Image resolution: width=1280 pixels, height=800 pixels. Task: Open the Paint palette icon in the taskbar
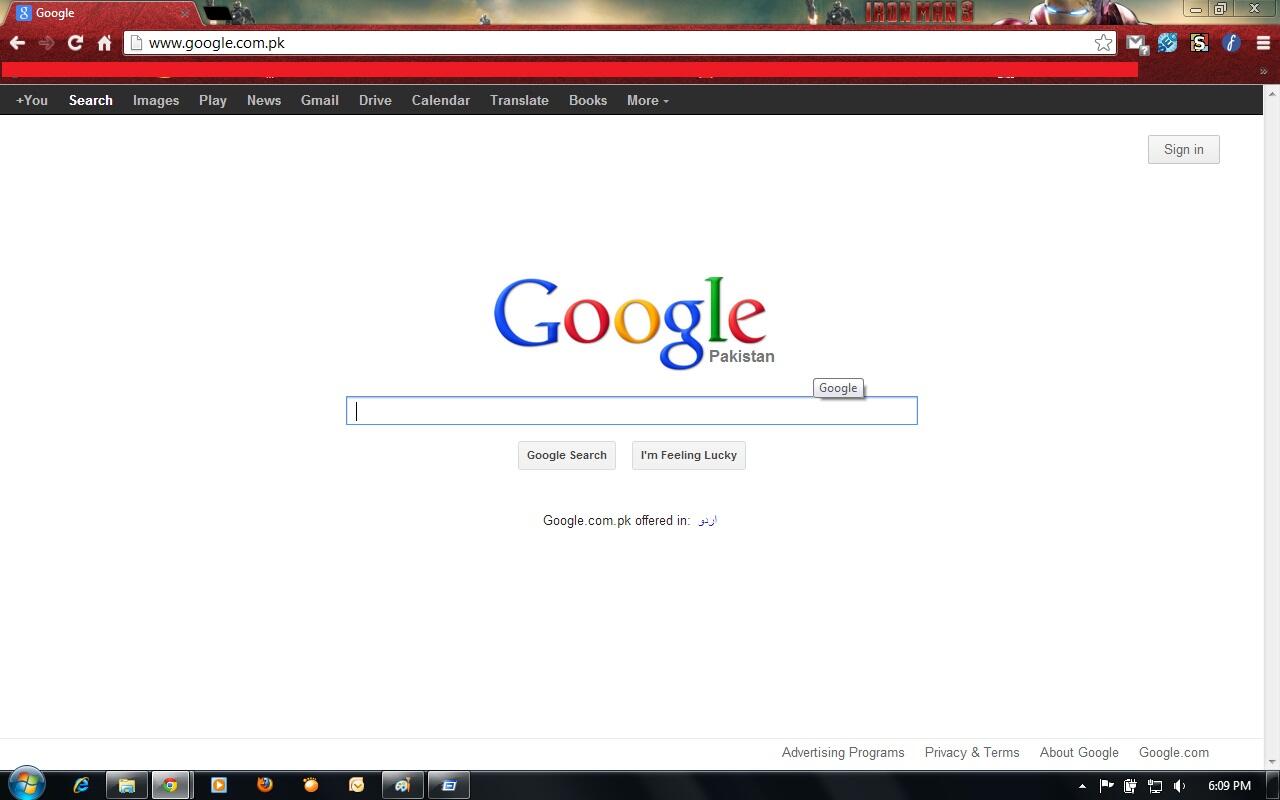(x=403, y=785)
